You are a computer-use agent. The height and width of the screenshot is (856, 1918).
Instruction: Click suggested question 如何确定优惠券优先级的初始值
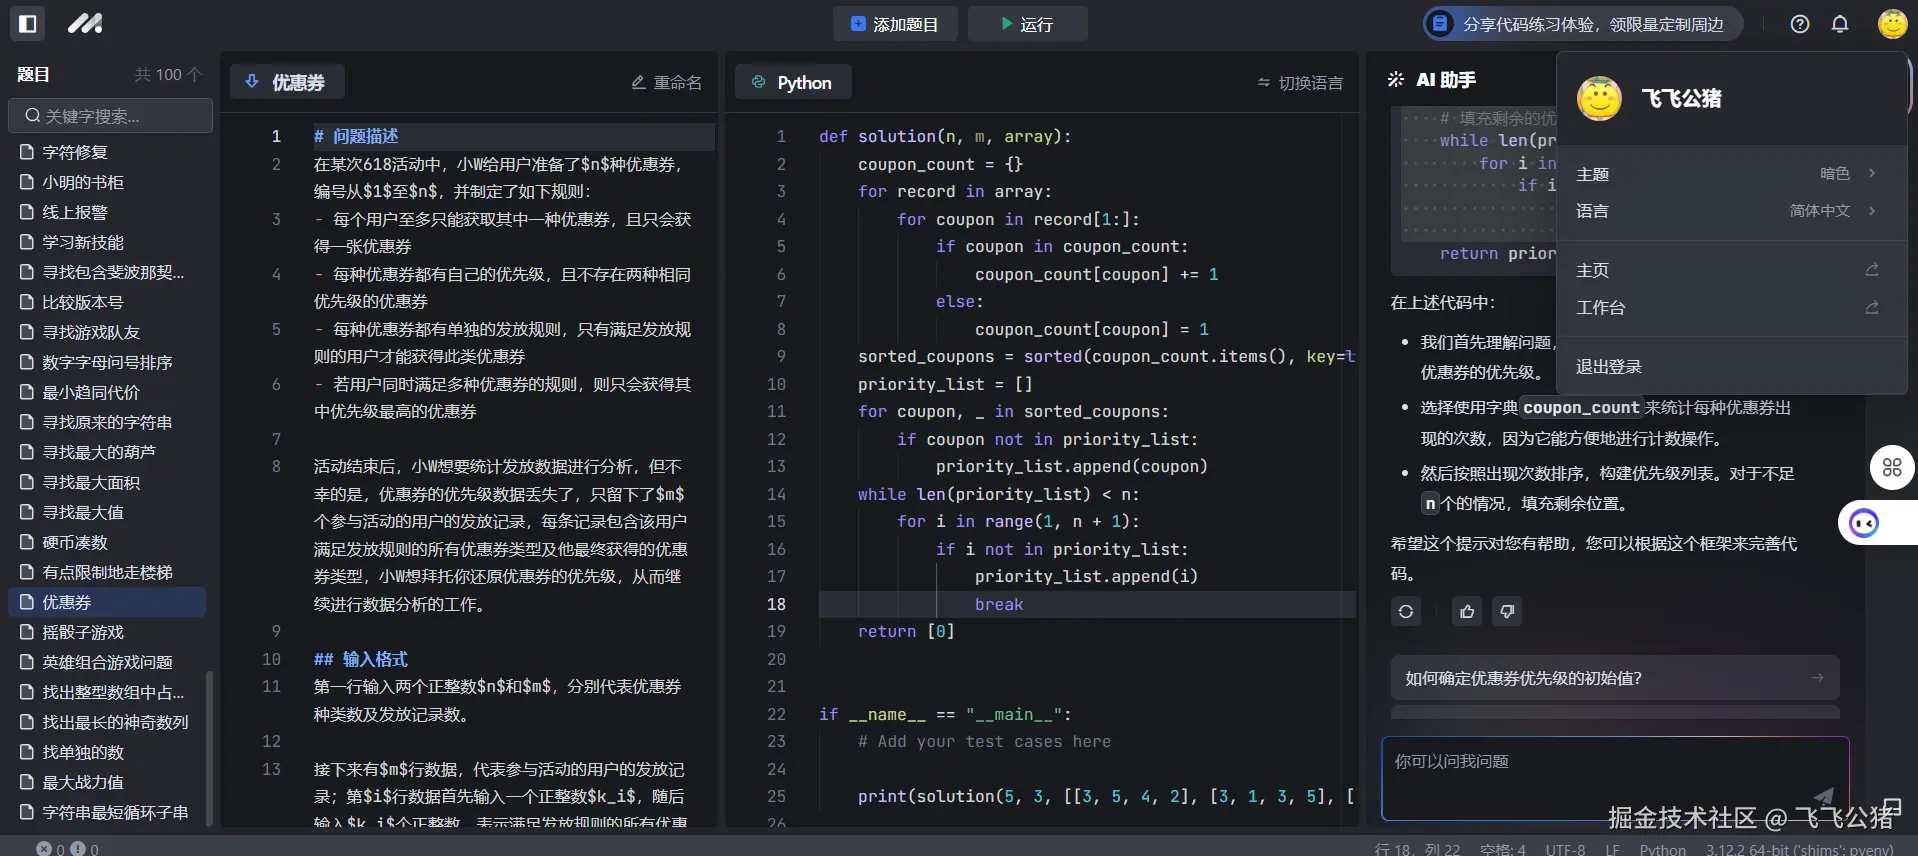1615,678
